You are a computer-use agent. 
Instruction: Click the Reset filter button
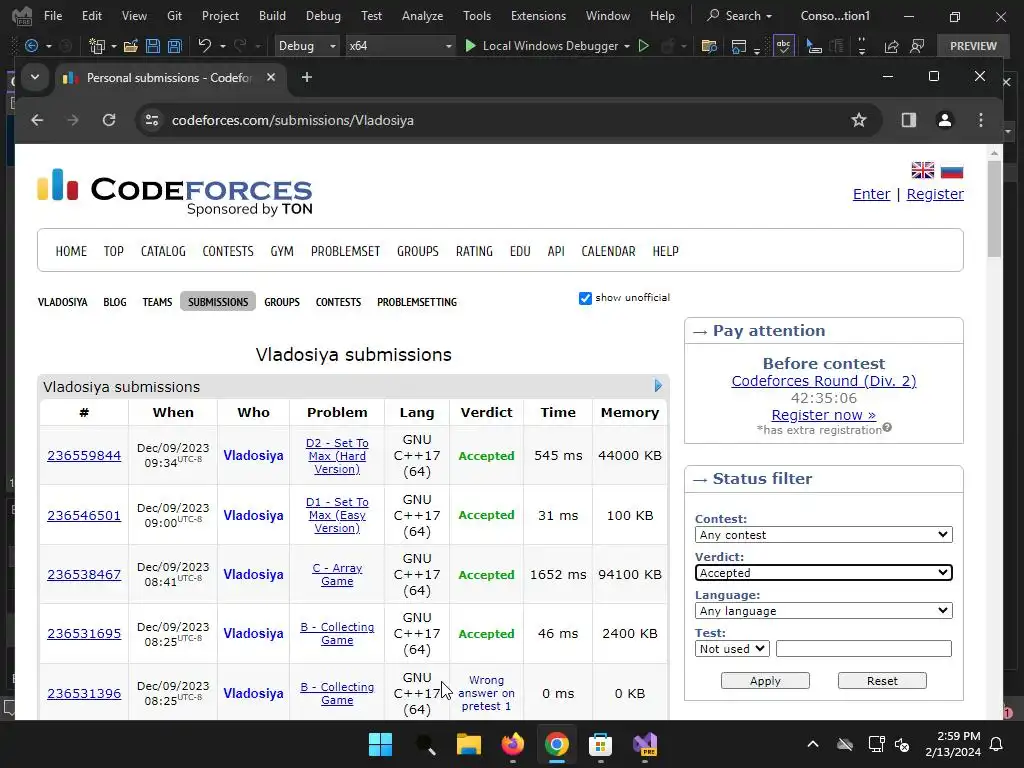point(882,680)
